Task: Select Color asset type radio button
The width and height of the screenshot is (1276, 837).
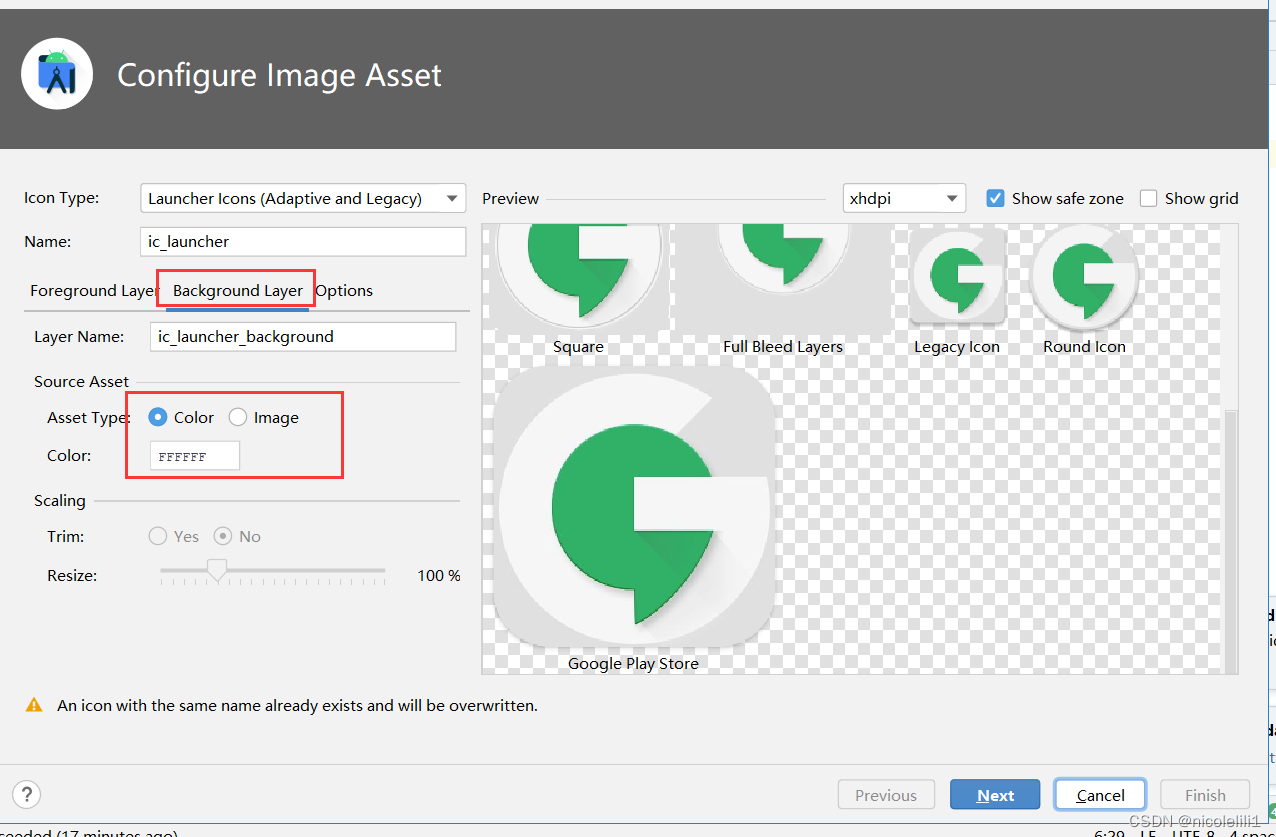Action: coord(158,417)
